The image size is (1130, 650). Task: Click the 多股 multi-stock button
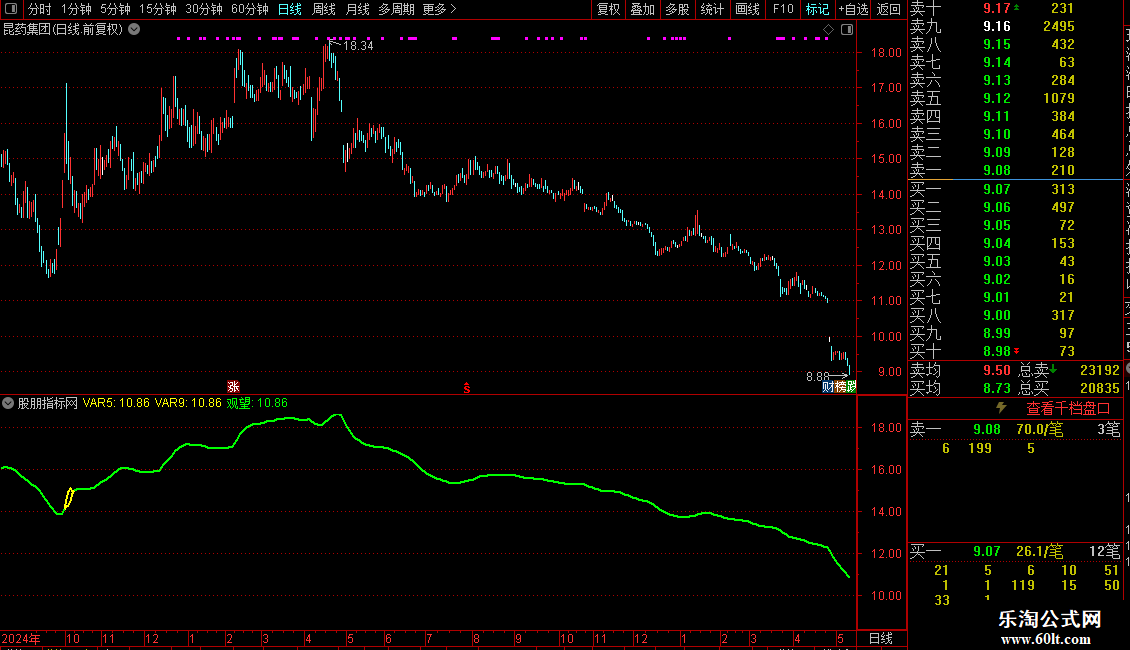click(x=677, y=9)
